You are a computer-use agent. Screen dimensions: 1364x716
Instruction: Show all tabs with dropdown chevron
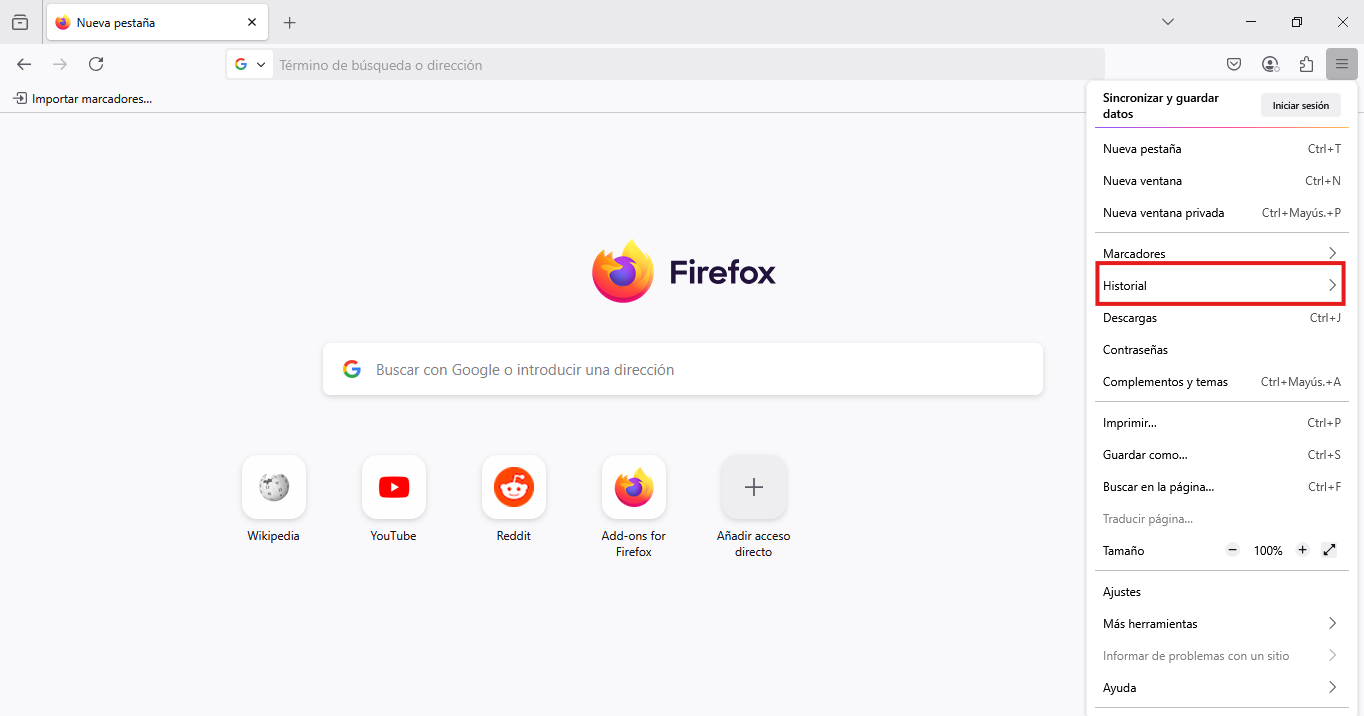point(1168,22)
